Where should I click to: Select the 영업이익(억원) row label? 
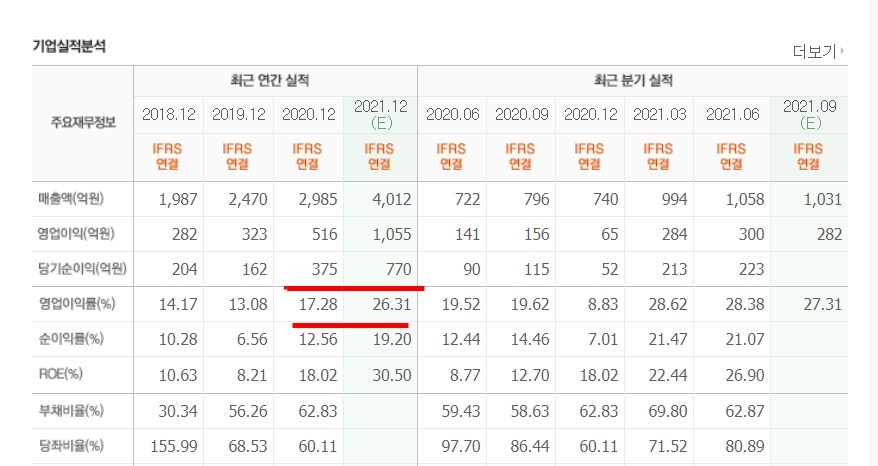click(76, 234)
